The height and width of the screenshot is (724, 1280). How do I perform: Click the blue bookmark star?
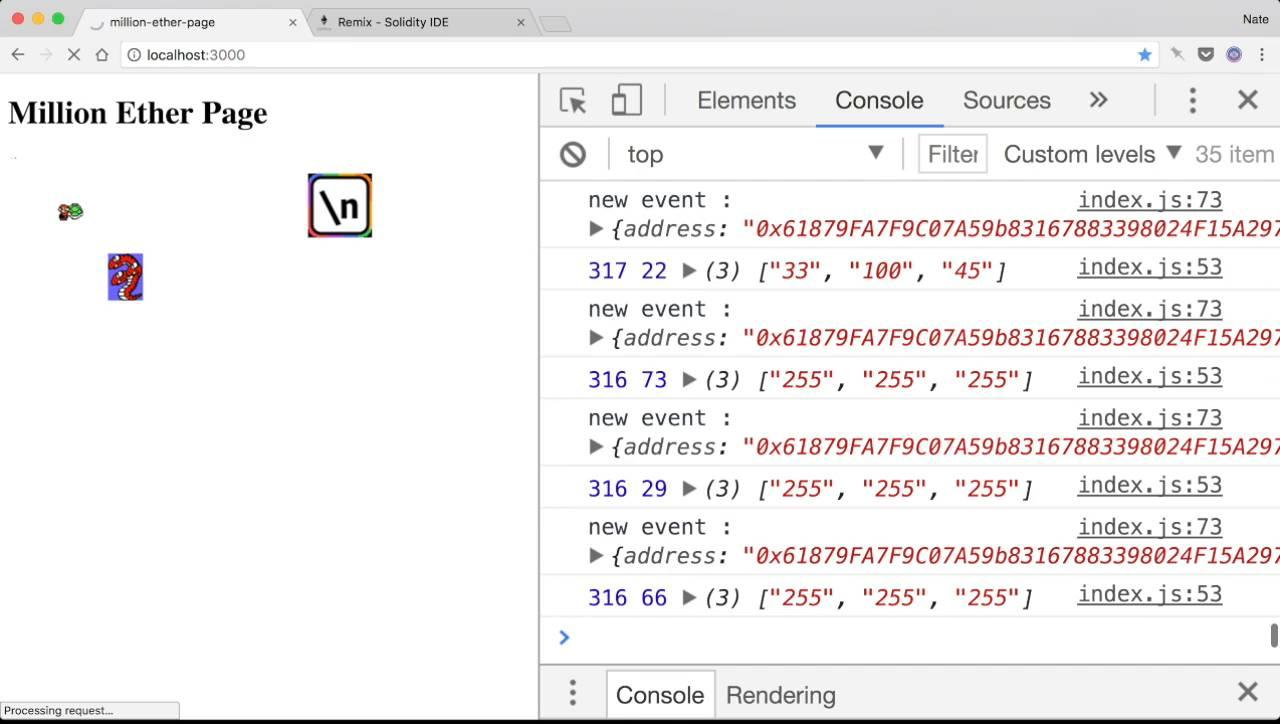1145,55
